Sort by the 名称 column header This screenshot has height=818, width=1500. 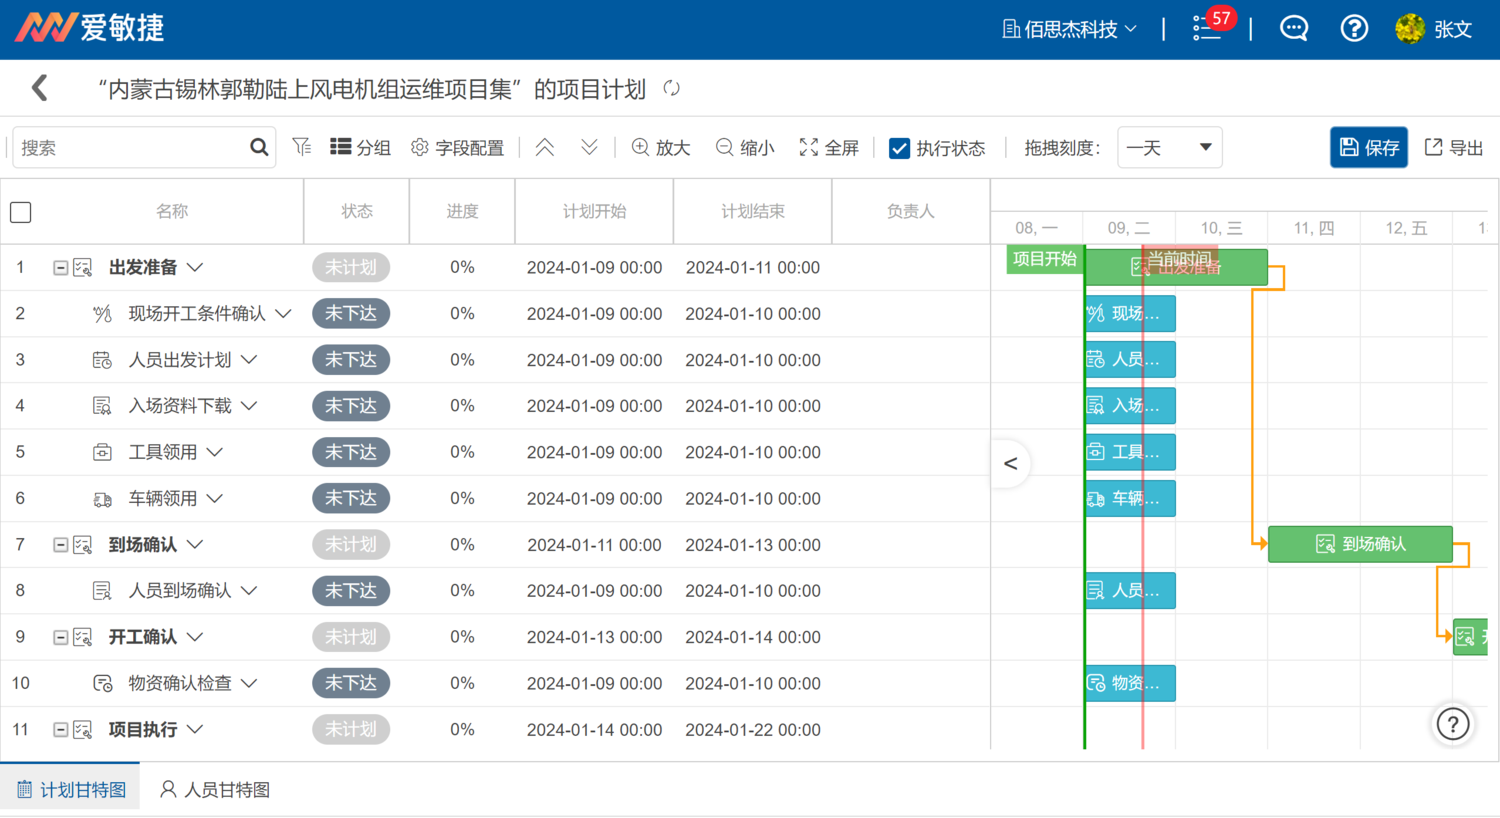click(172, 211)
